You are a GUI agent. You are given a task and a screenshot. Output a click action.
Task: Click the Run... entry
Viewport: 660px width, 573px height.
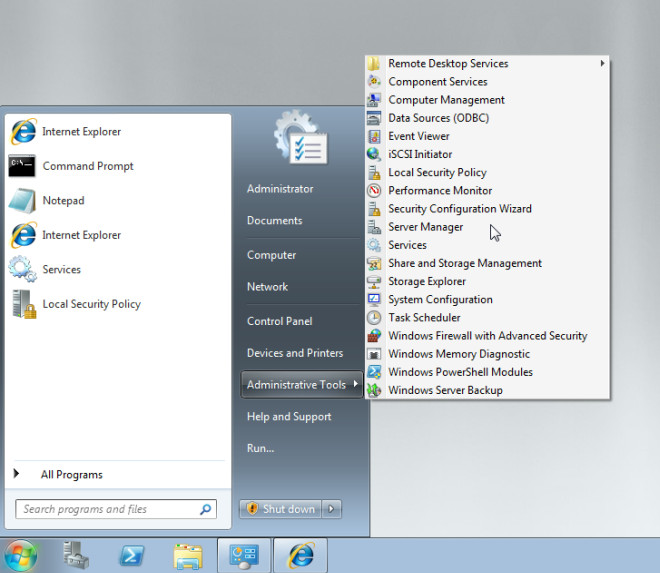[260, 448]
